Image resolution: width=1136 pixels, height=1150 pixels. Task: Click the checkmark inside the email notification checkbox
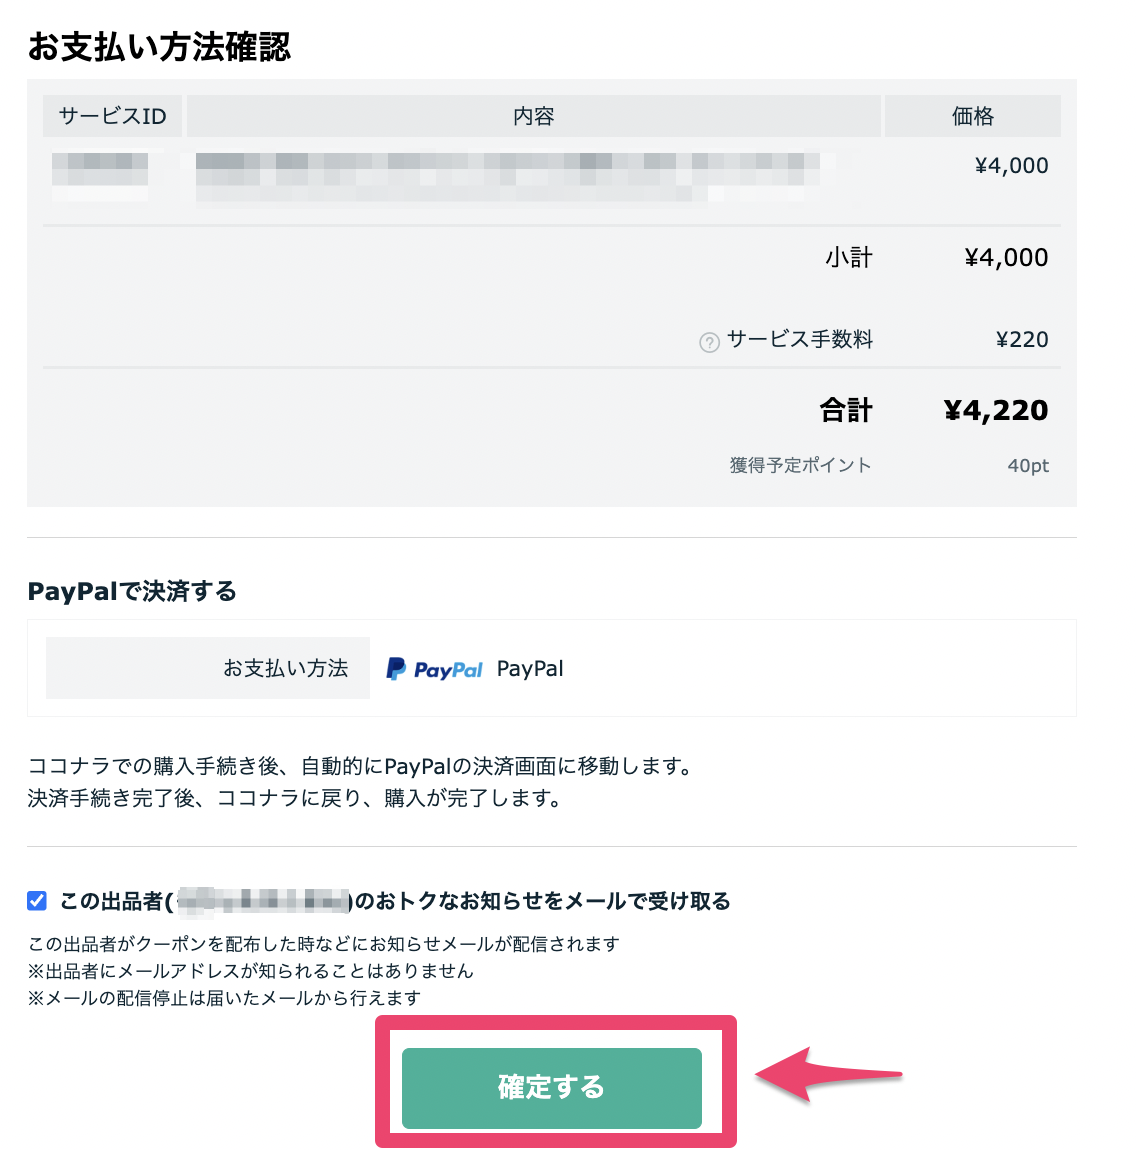36,901
